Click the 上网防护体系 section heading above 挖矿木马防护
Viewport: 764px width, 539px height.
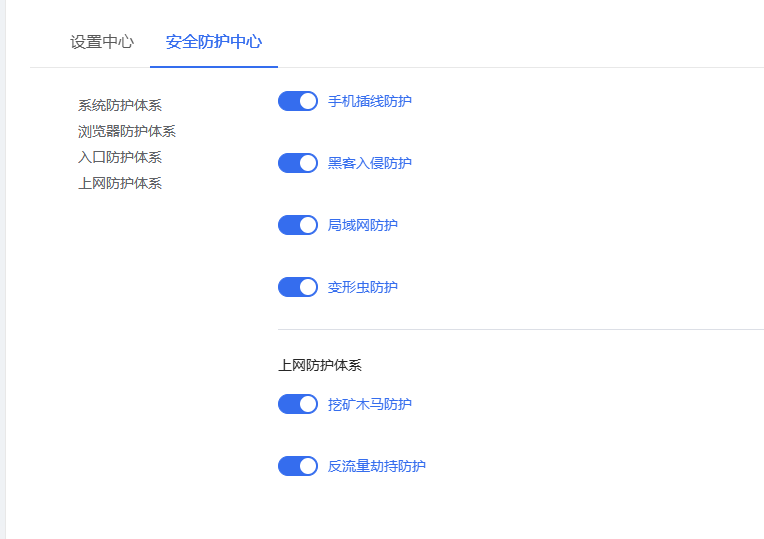pyautogui.click(x=320, y=366)
